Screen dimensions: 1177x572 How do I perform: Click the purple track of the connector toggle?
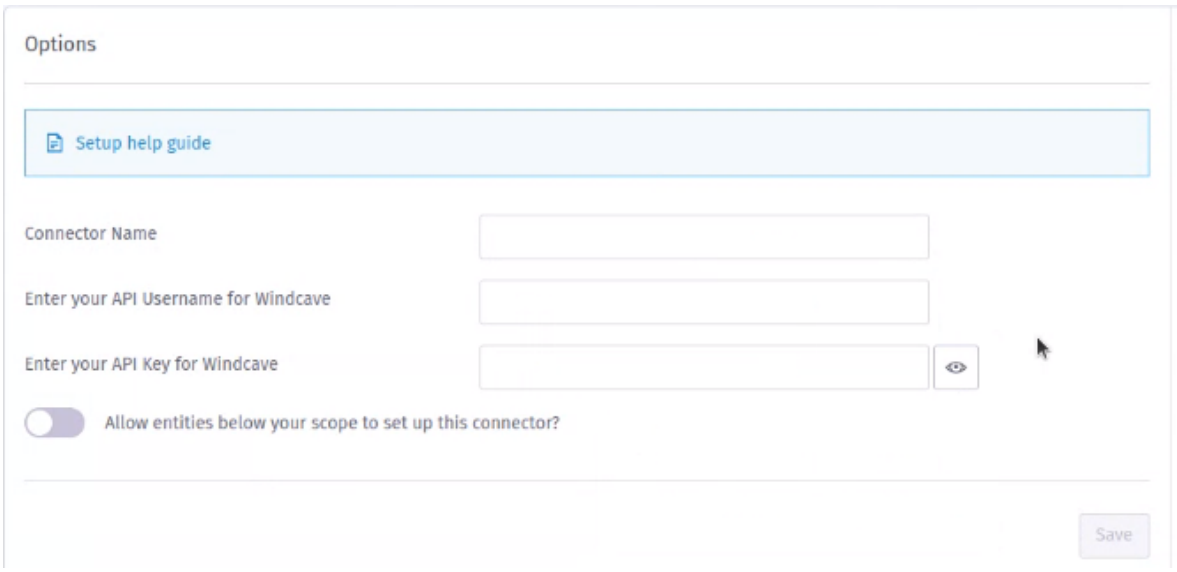point(70,423)
